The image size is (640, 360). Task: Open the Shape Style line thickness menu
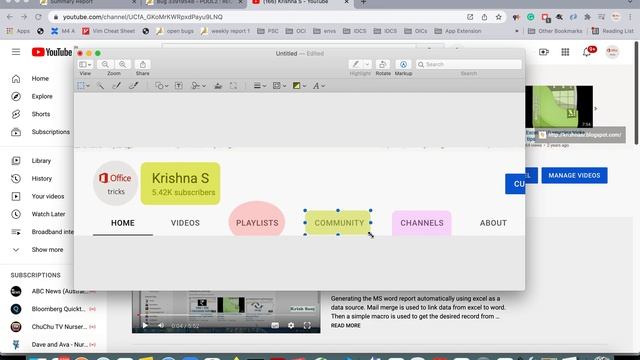260,86
